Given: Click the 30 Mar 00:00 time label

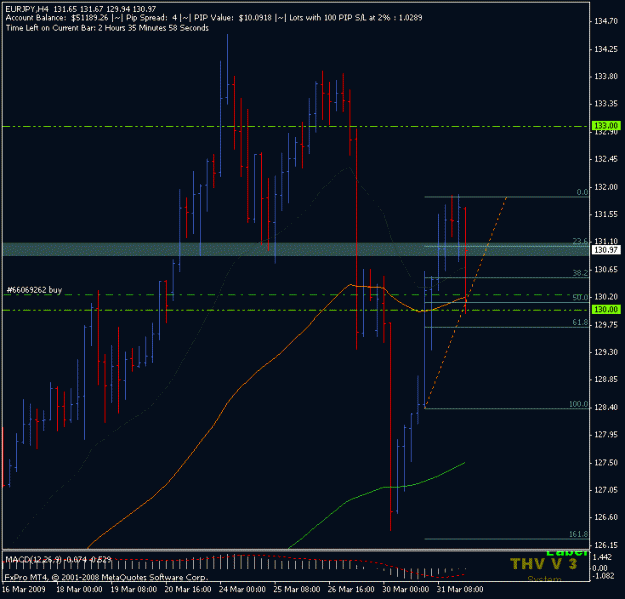Looking at the screenshot, I should click(405, 589).
